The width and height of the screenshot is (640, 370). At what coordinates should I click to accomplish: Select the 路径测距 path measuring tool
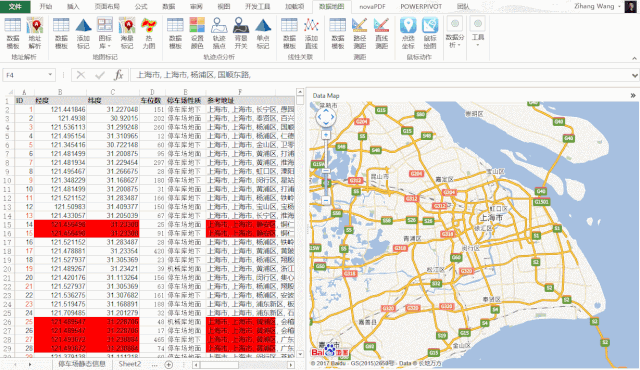pyautogui.click(x=360, y=33)
